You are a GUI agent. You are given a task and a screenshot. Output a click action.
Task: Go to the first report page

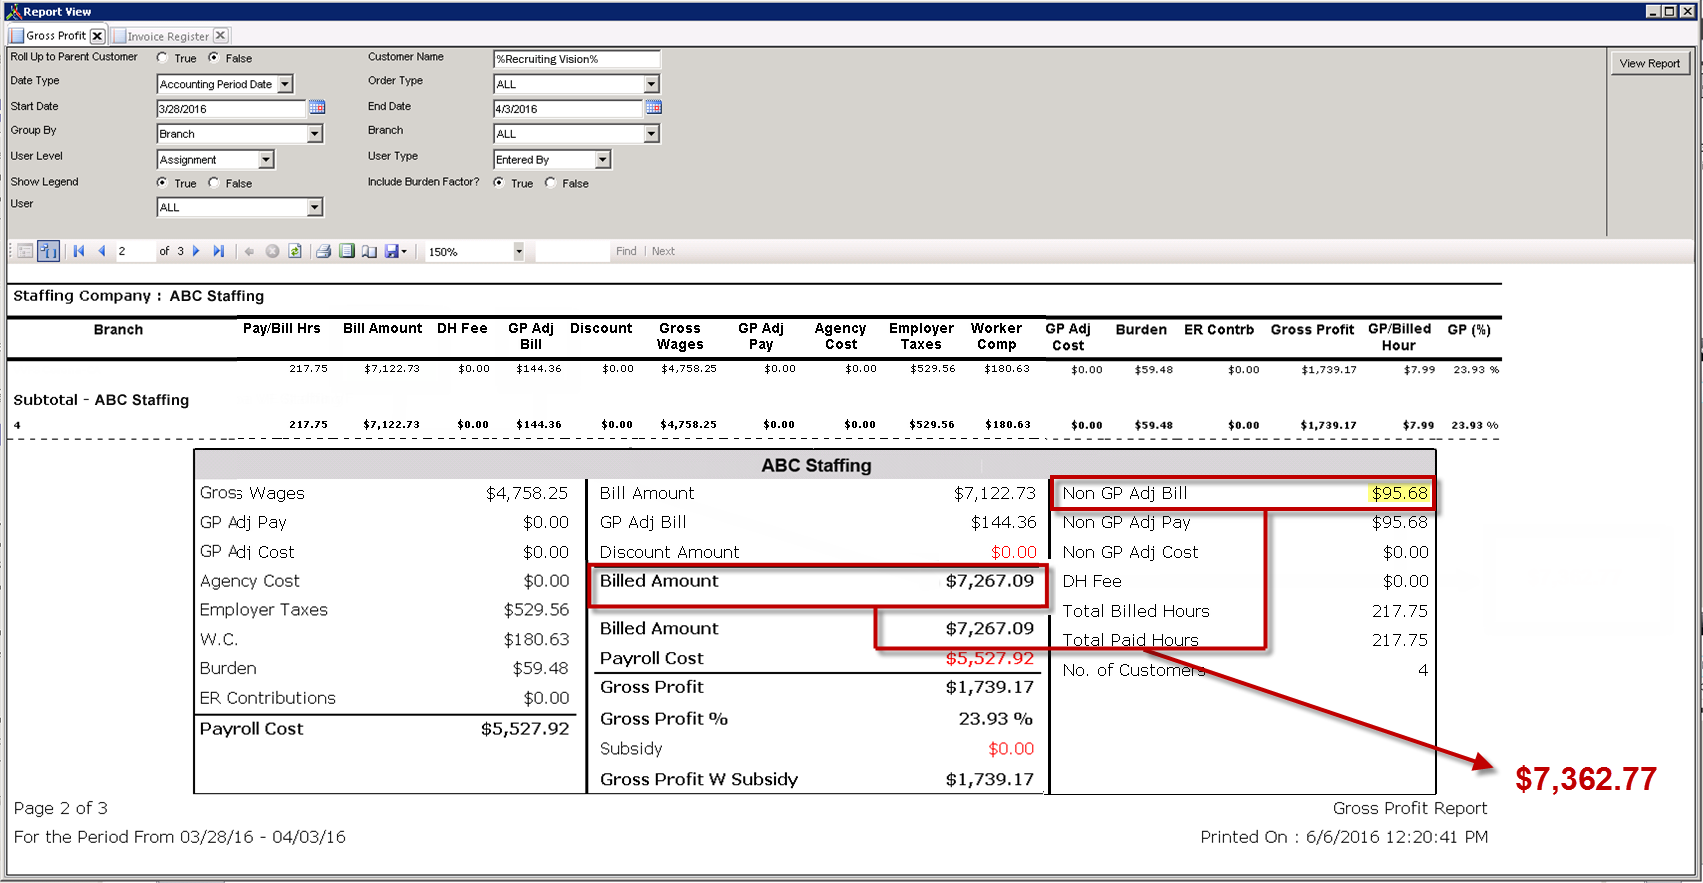click(x=78, y=251)
